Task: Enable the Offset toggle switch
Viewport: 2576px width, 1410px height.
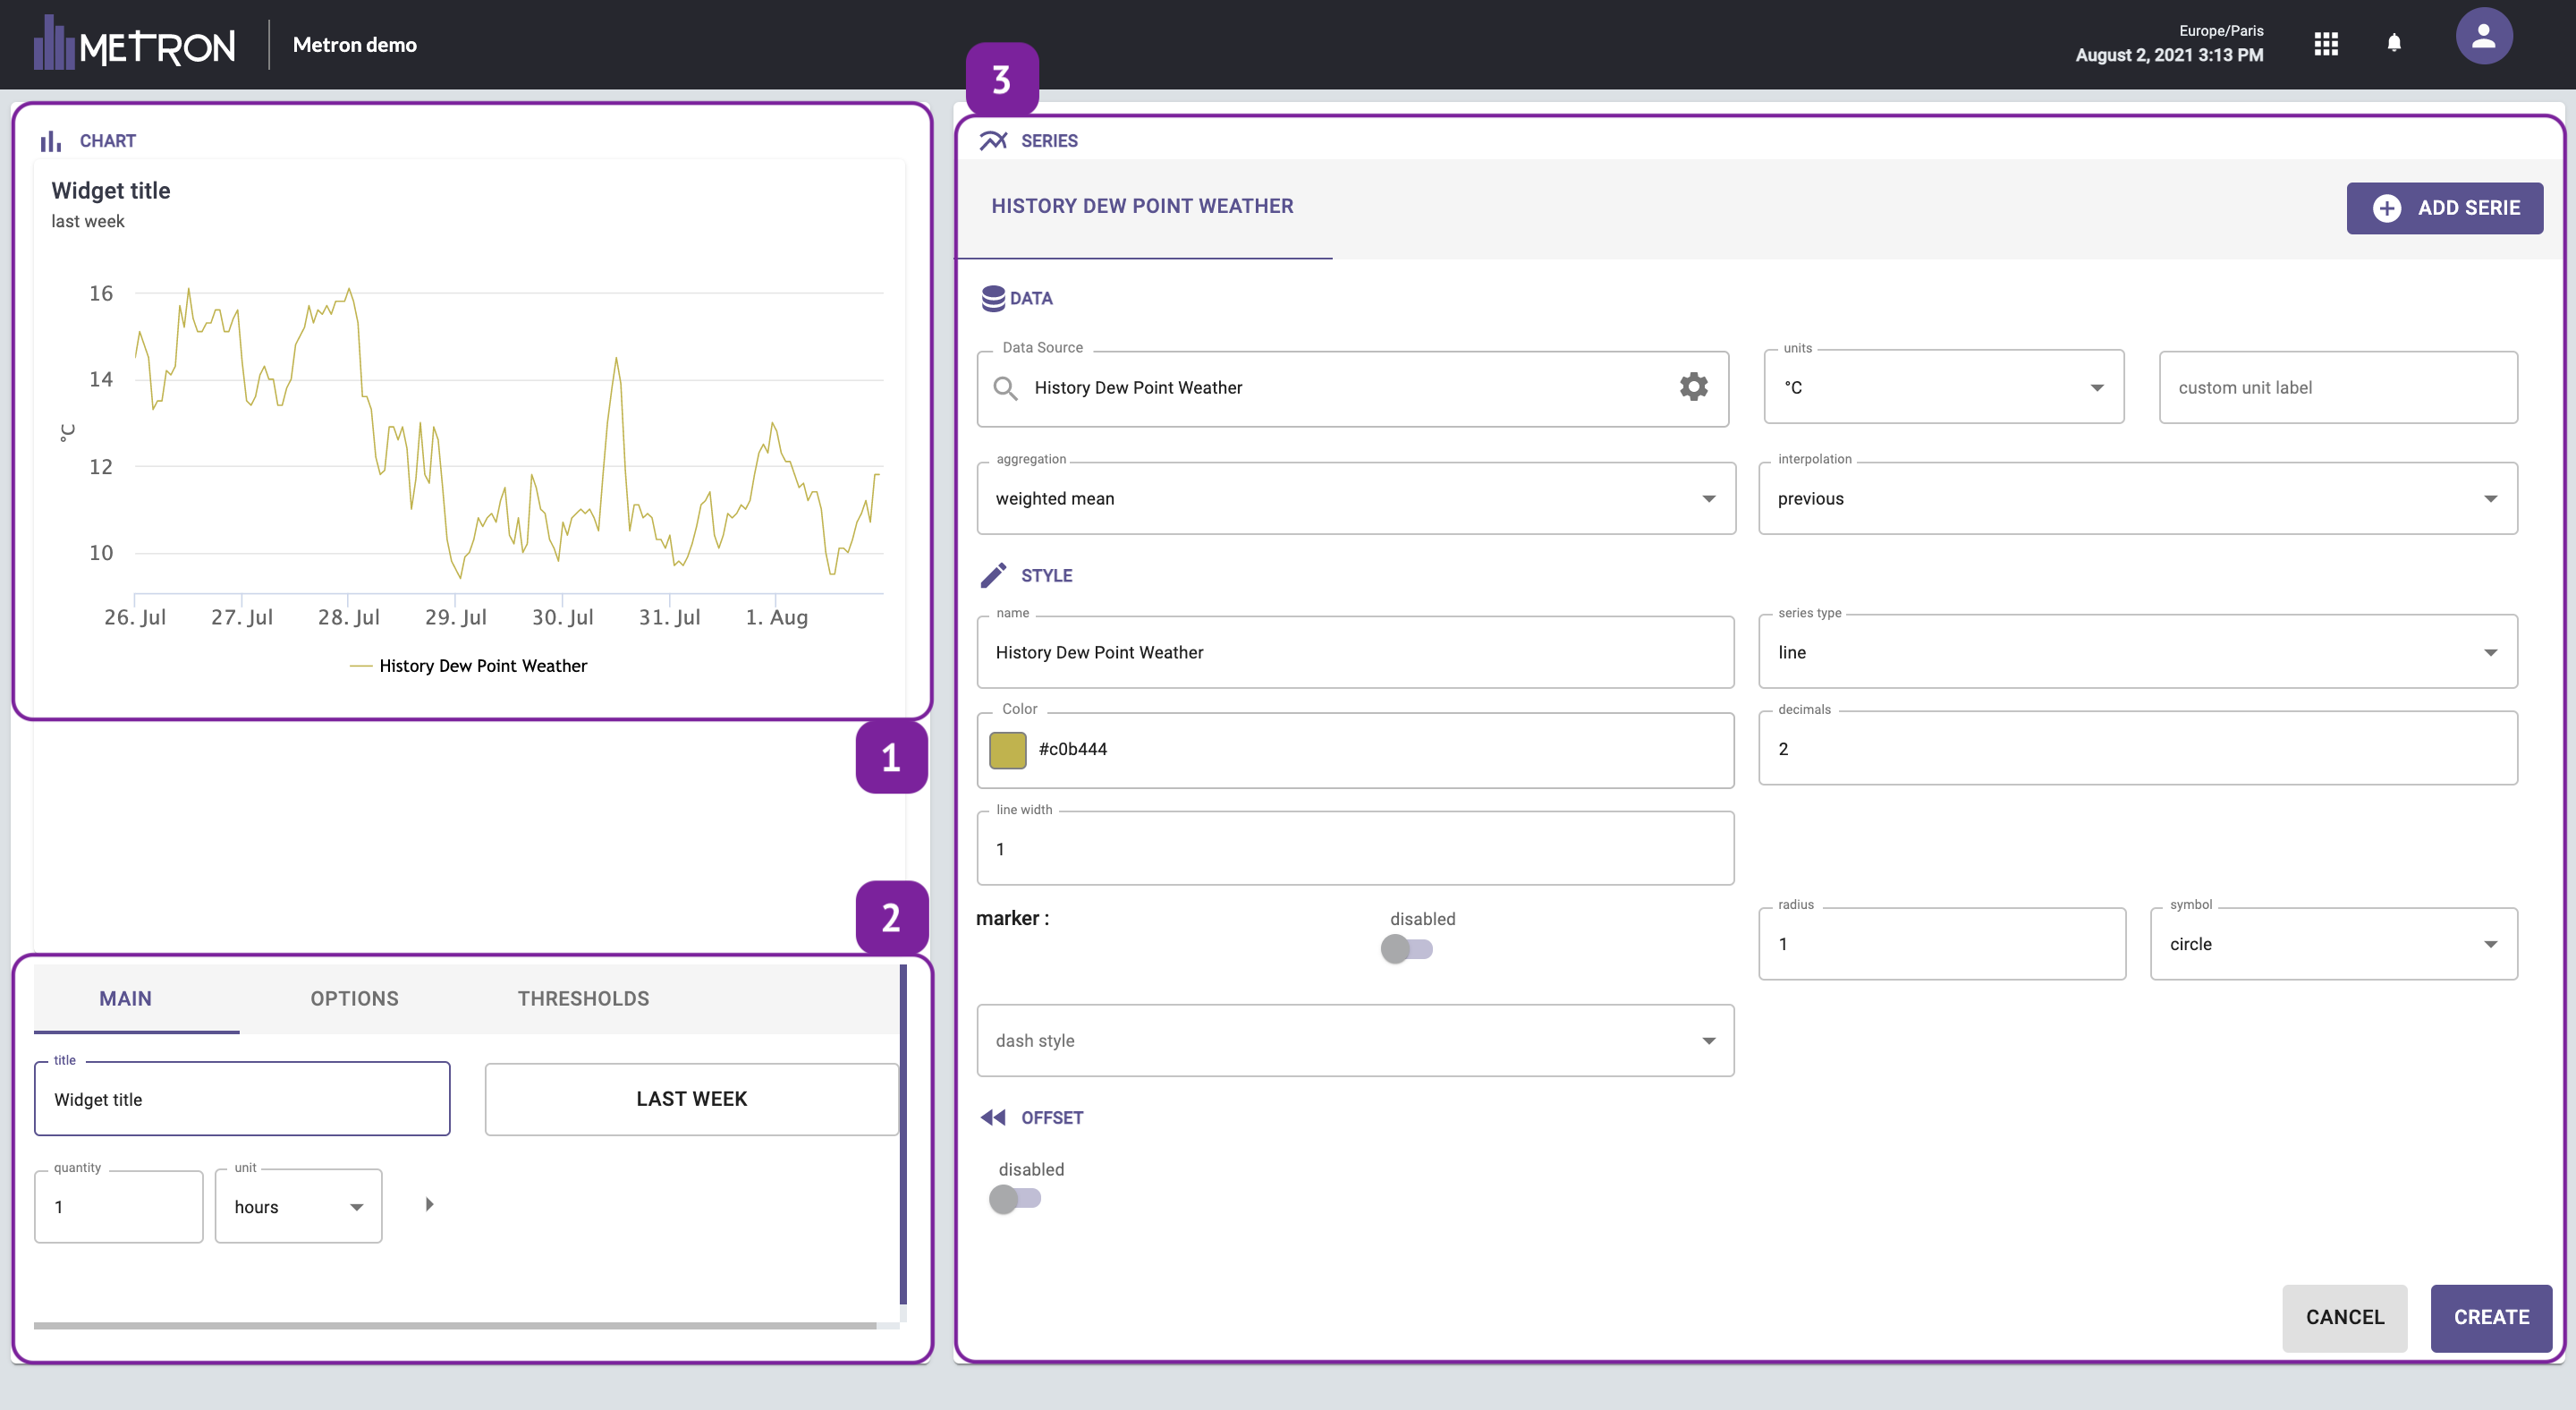Action: tap(1014, 1198)
